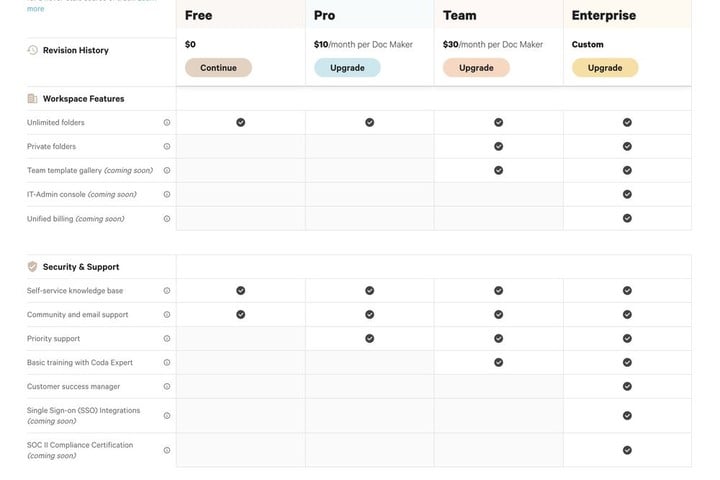Click info icon for Team template gallery
The height and width of the screenshot is (480, 720).
(x=167, y=170)
